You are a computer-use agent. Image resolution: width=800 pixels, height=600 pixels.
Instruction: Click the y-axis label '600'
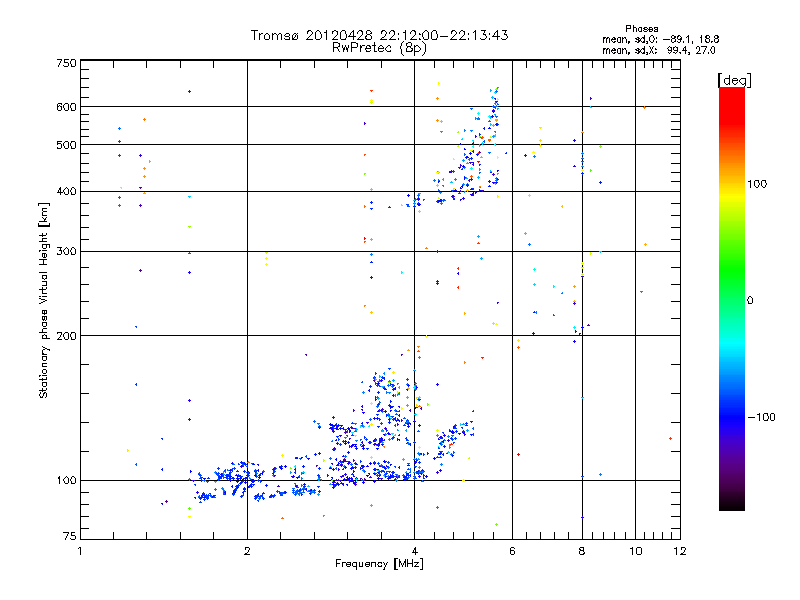click(67, 107)
